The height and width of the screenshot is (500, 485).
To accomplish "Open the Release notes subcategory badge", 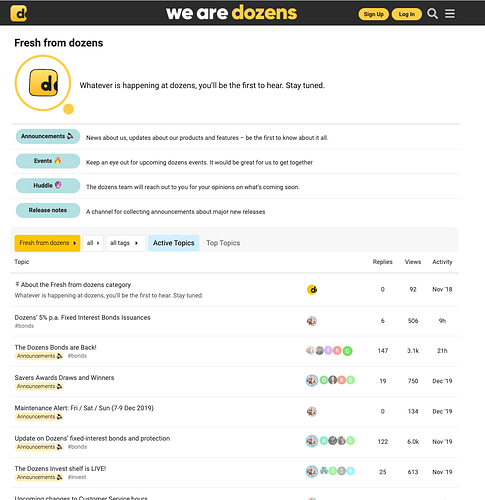I will [x=48, y=210].
